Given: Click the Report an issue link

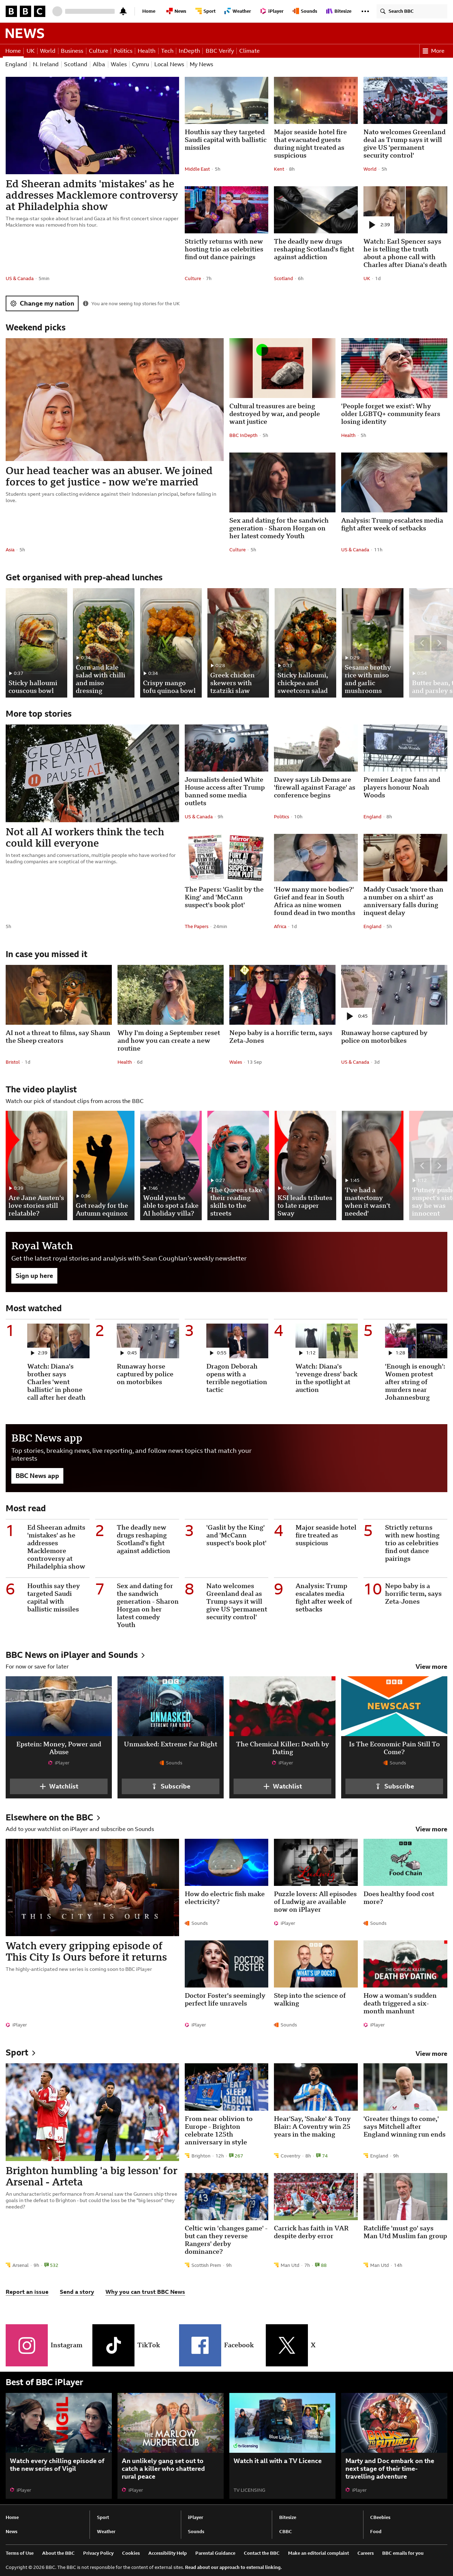Looking at the screenshot, I should 27,2292.
